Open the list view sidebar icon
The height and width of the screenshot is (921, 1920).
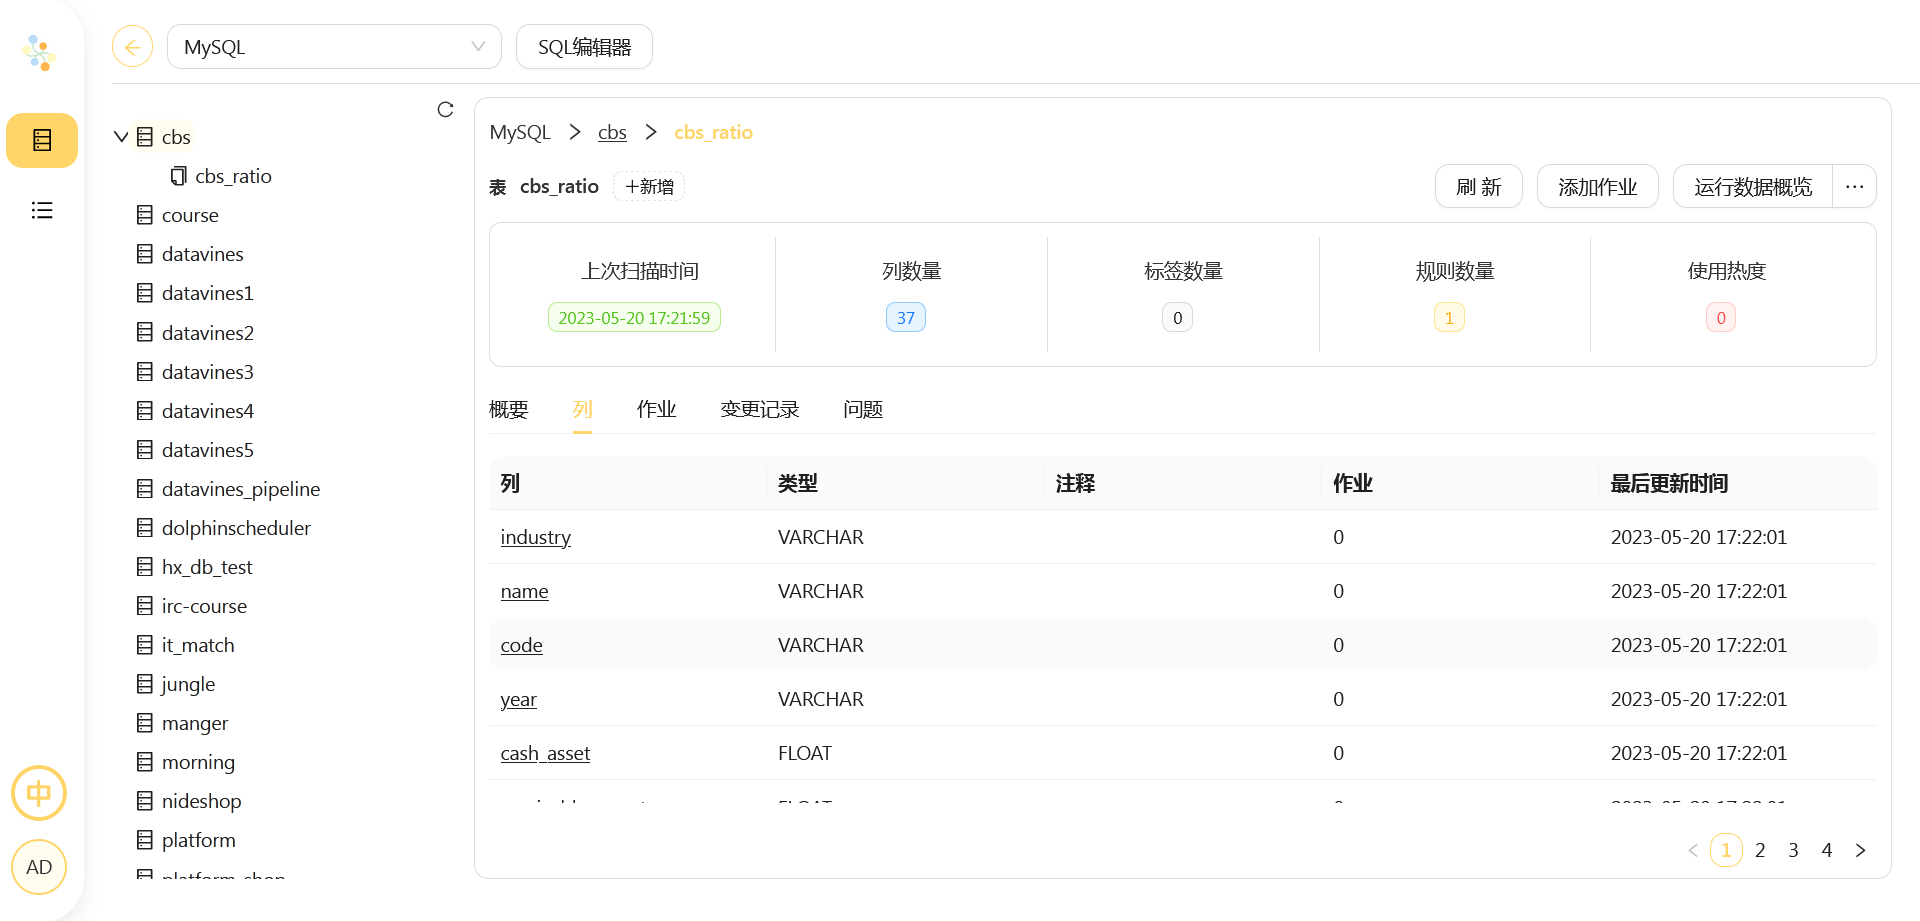(42, 210)
